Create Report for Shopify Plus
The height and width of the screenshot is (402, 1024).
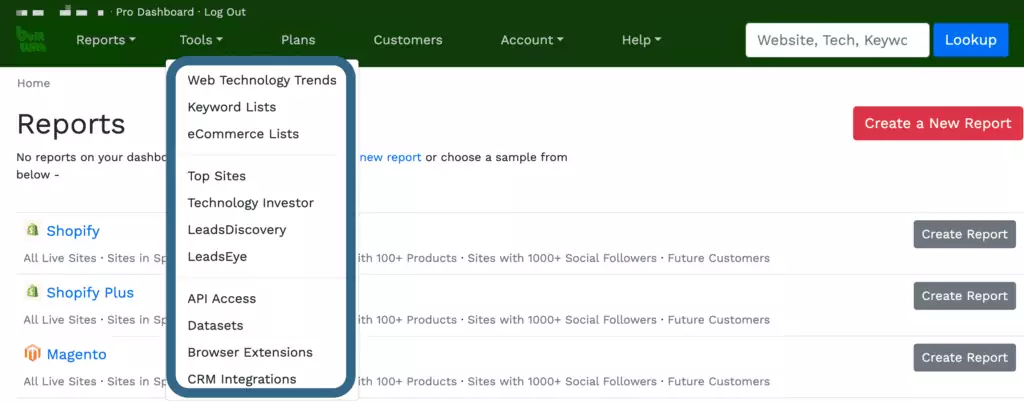tap(965, 296)
